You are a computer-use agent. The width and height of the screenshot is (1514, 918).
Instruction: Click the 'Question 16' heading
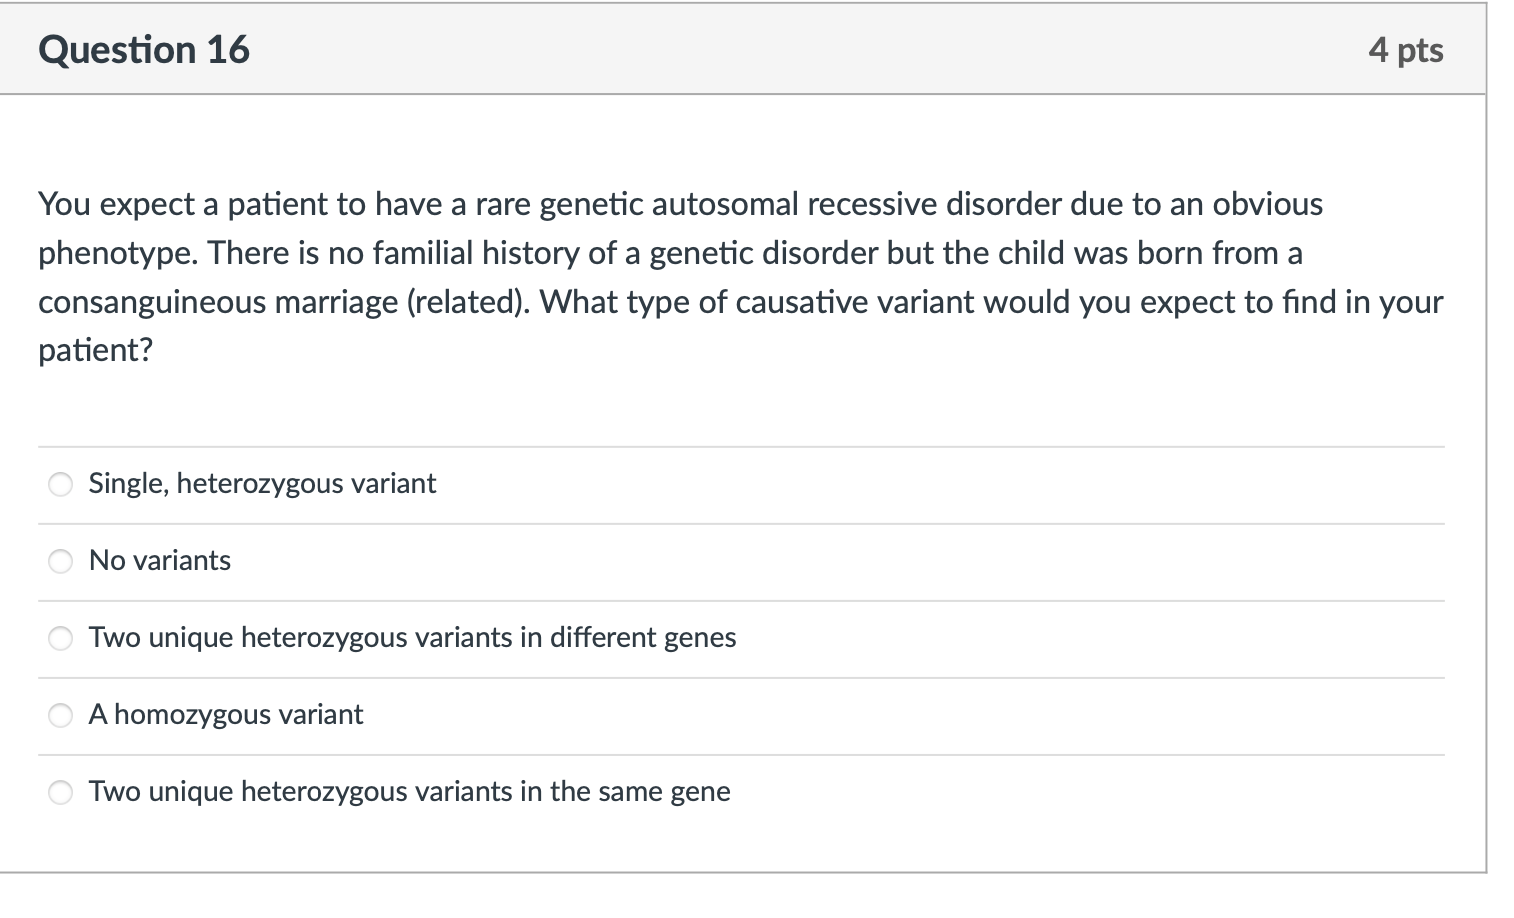[x=144, y=50]
